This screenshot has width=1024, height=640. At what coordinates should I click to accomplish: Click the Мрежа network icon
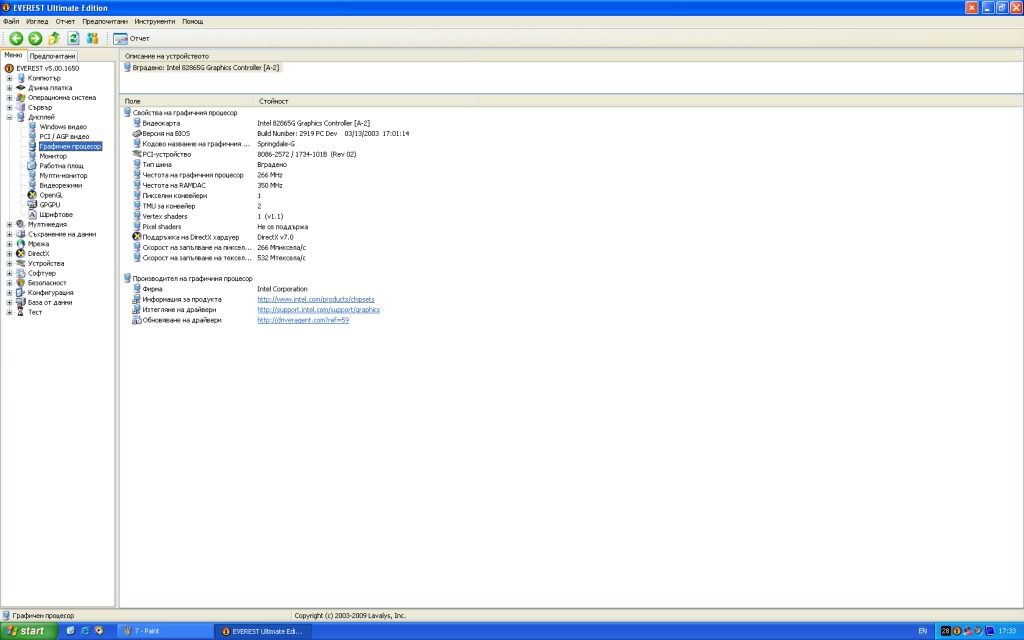click(x=20, y=244)
